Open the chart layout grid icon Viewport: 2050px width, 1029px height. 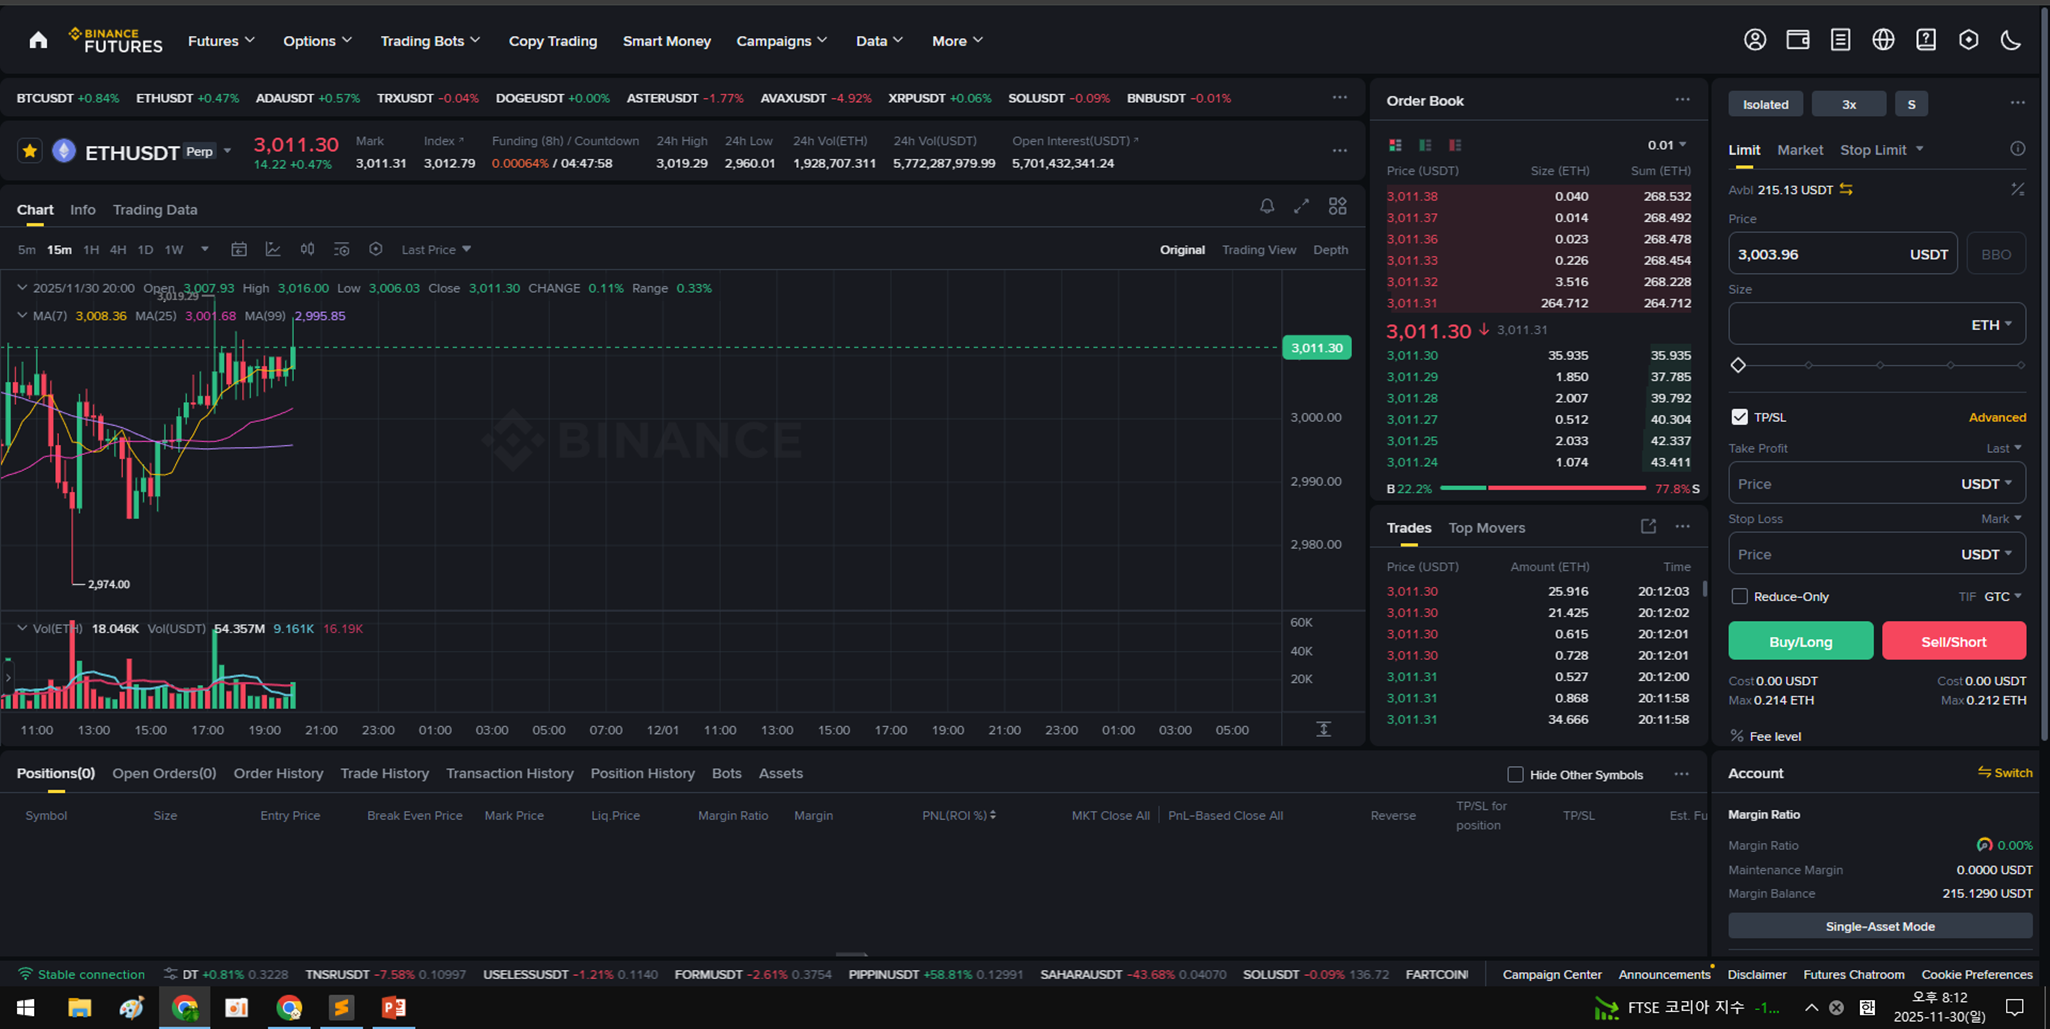pos(1338,206)
